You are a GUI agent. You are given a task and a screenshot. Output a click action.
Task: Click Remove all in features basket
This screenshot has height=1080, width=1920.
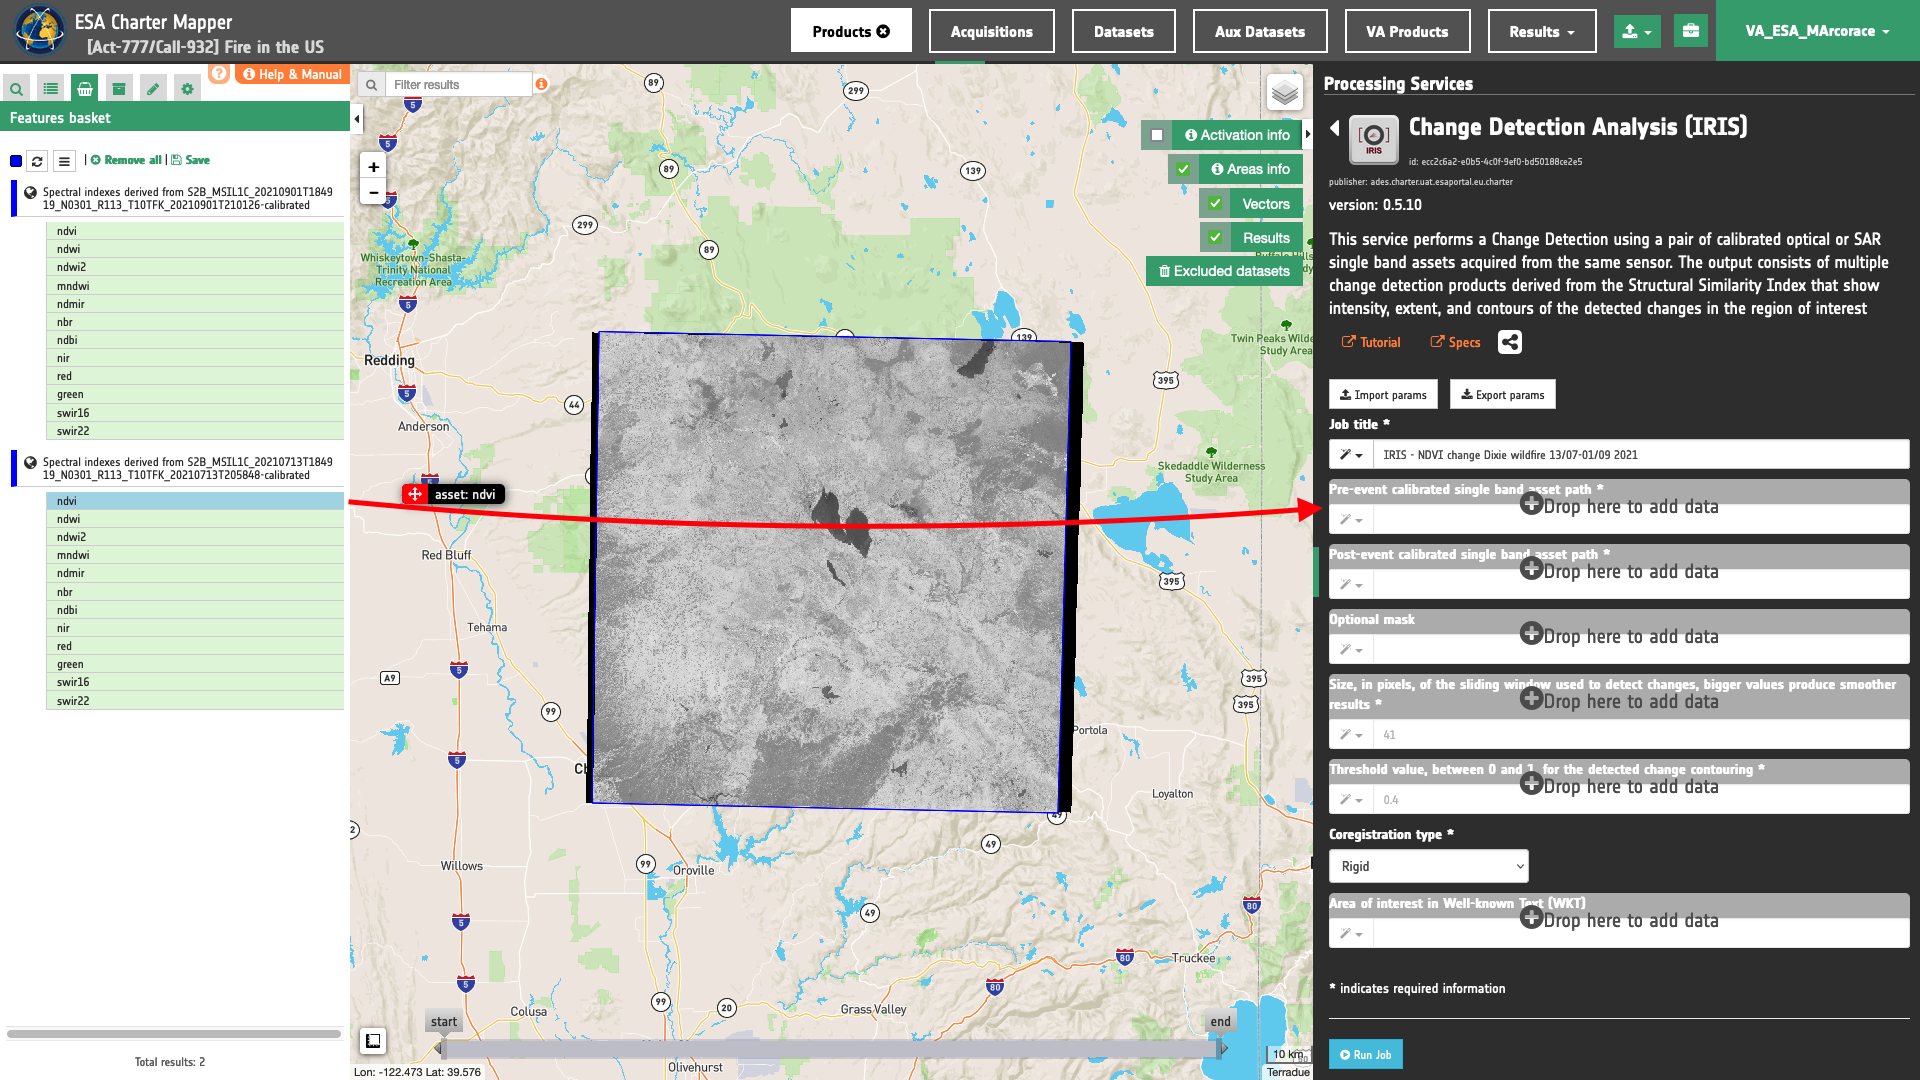click(126, 160)
